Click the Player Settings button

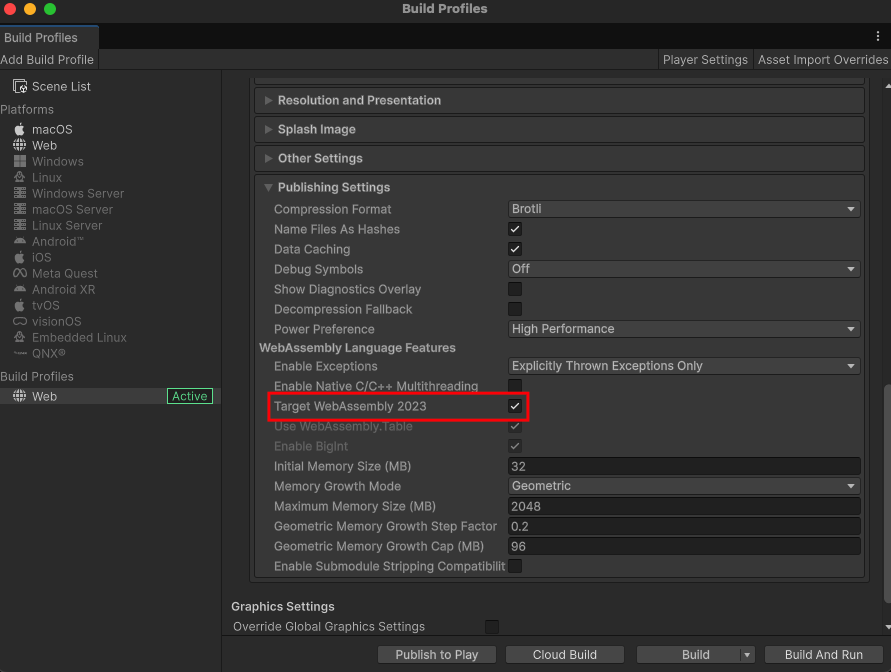point(705,60)
